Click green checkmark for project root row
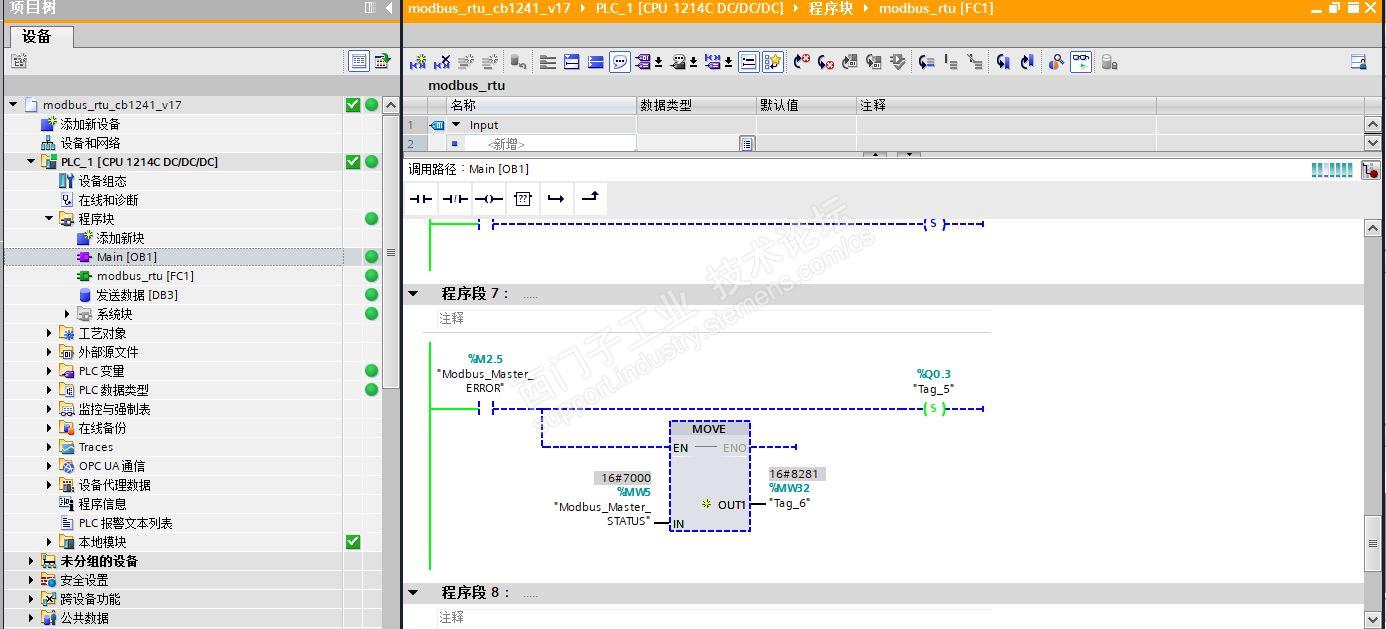The width and height of the screenshot is (1386, 629). 352,105
